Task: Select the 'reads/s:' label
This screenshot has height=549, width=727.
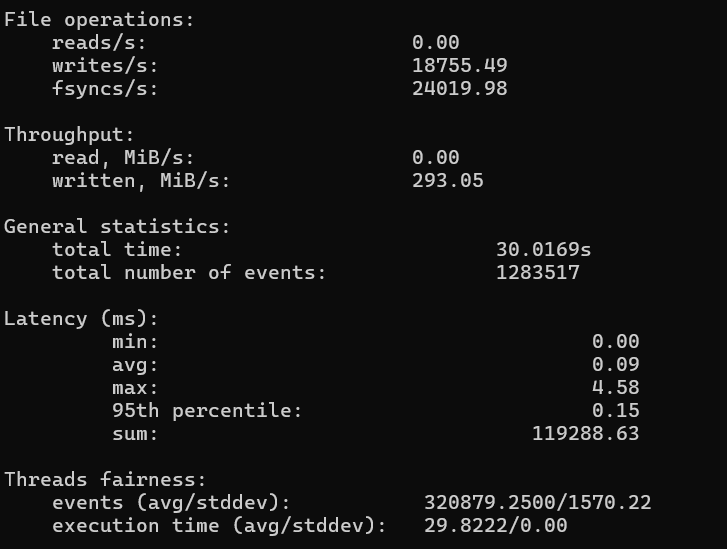Action: pyautogui.click(x=99, y=43)
